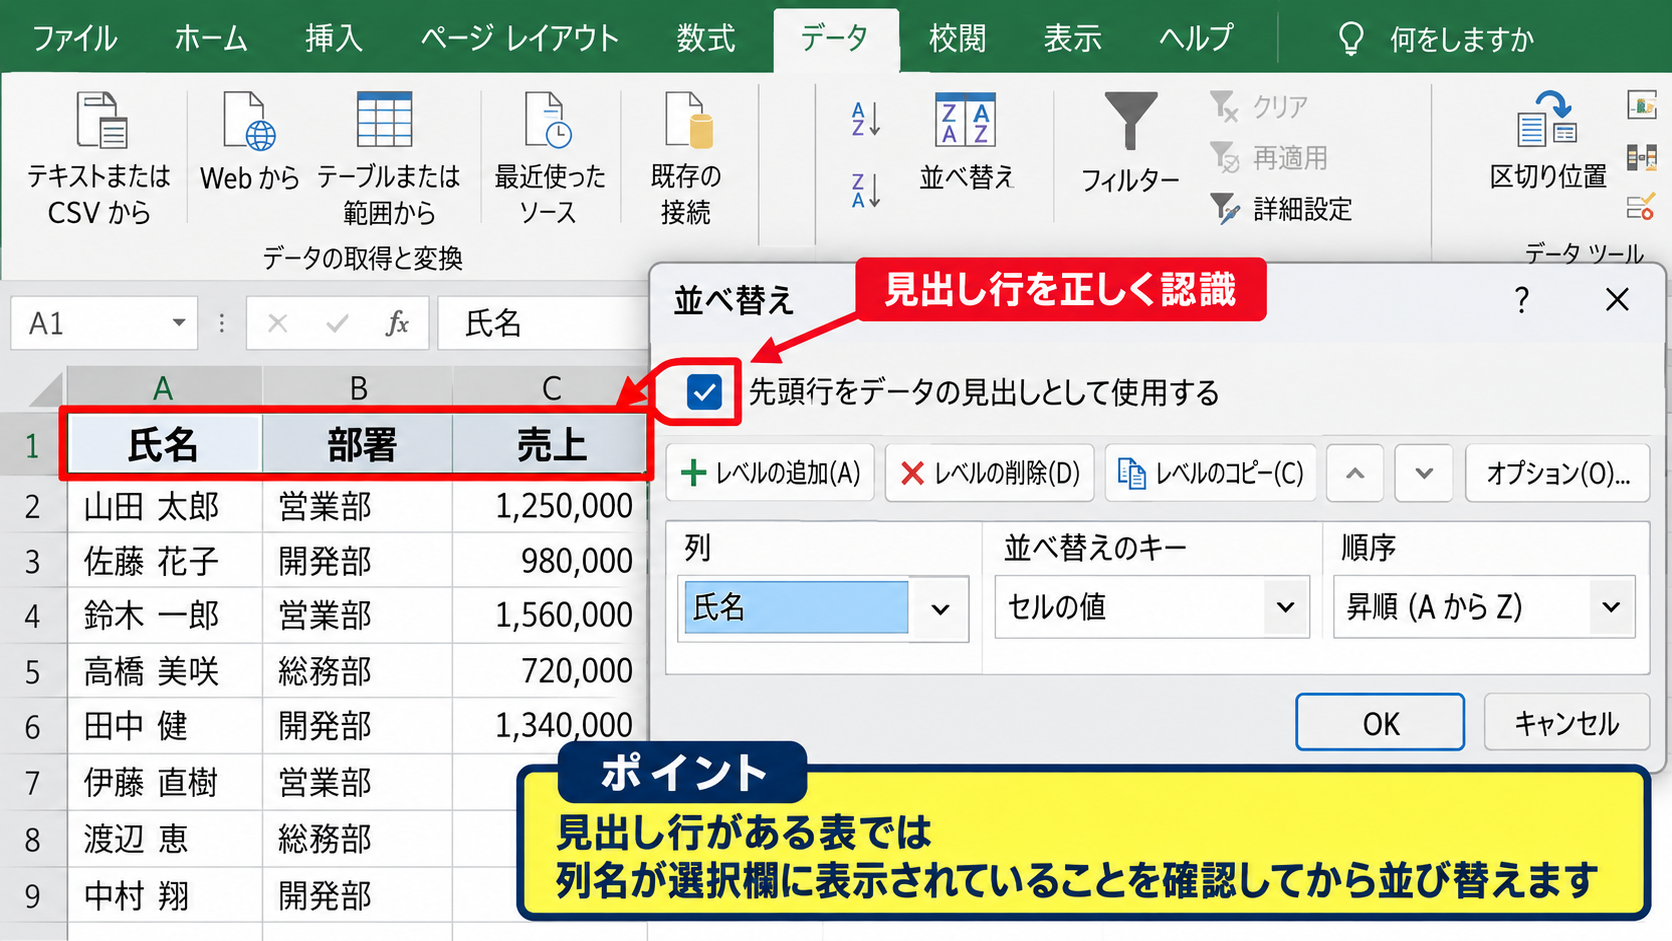Open オプション(O)... in sort dialog
Screen dimensions: 1672x941
tap(1557, 473)
